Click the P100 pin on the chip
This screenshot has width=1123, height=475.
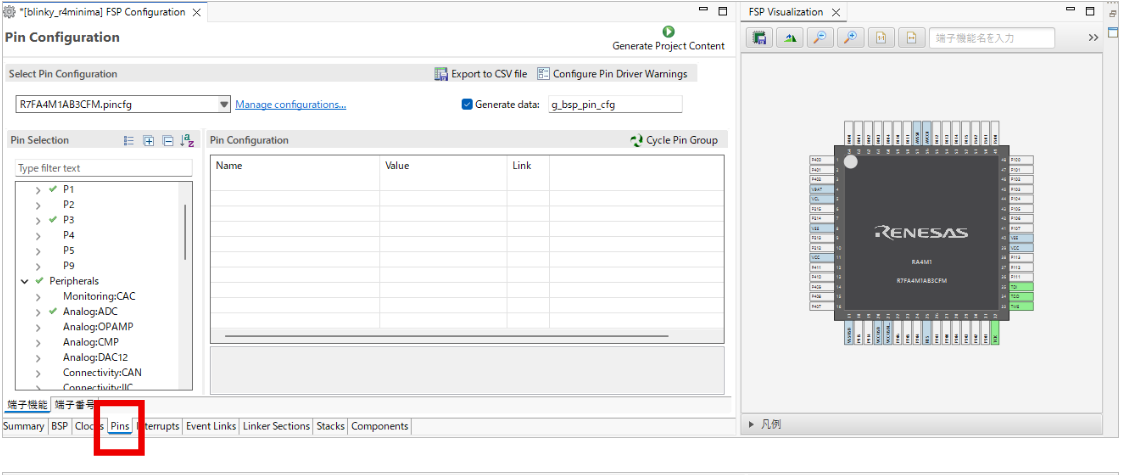click(x=1021, y=159)
